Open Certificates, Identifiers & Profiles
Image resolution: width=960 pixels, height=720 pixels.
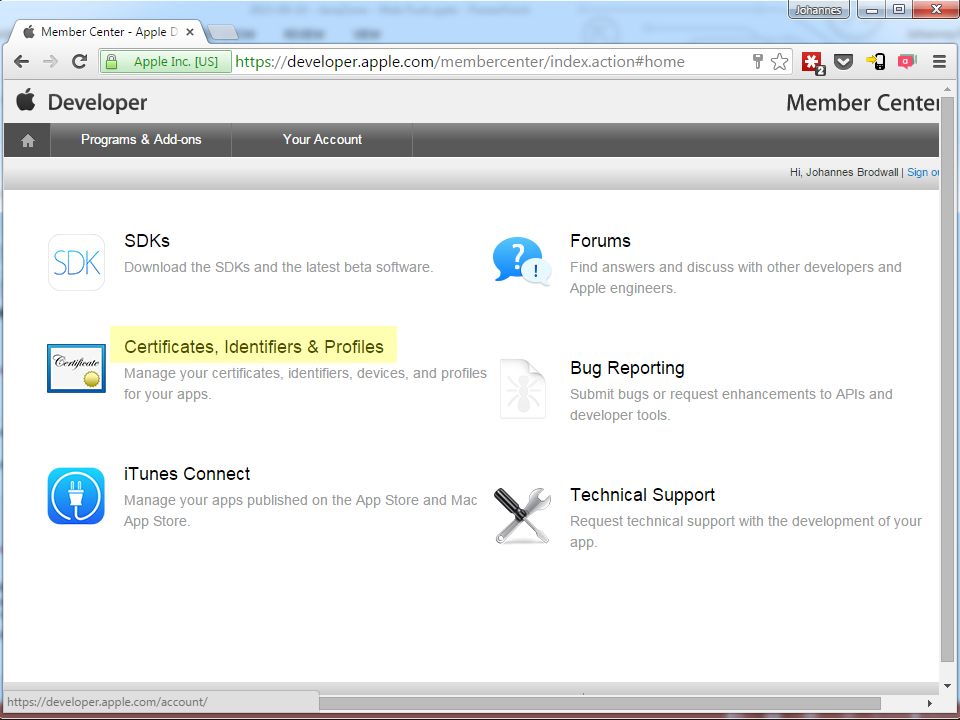253,347
